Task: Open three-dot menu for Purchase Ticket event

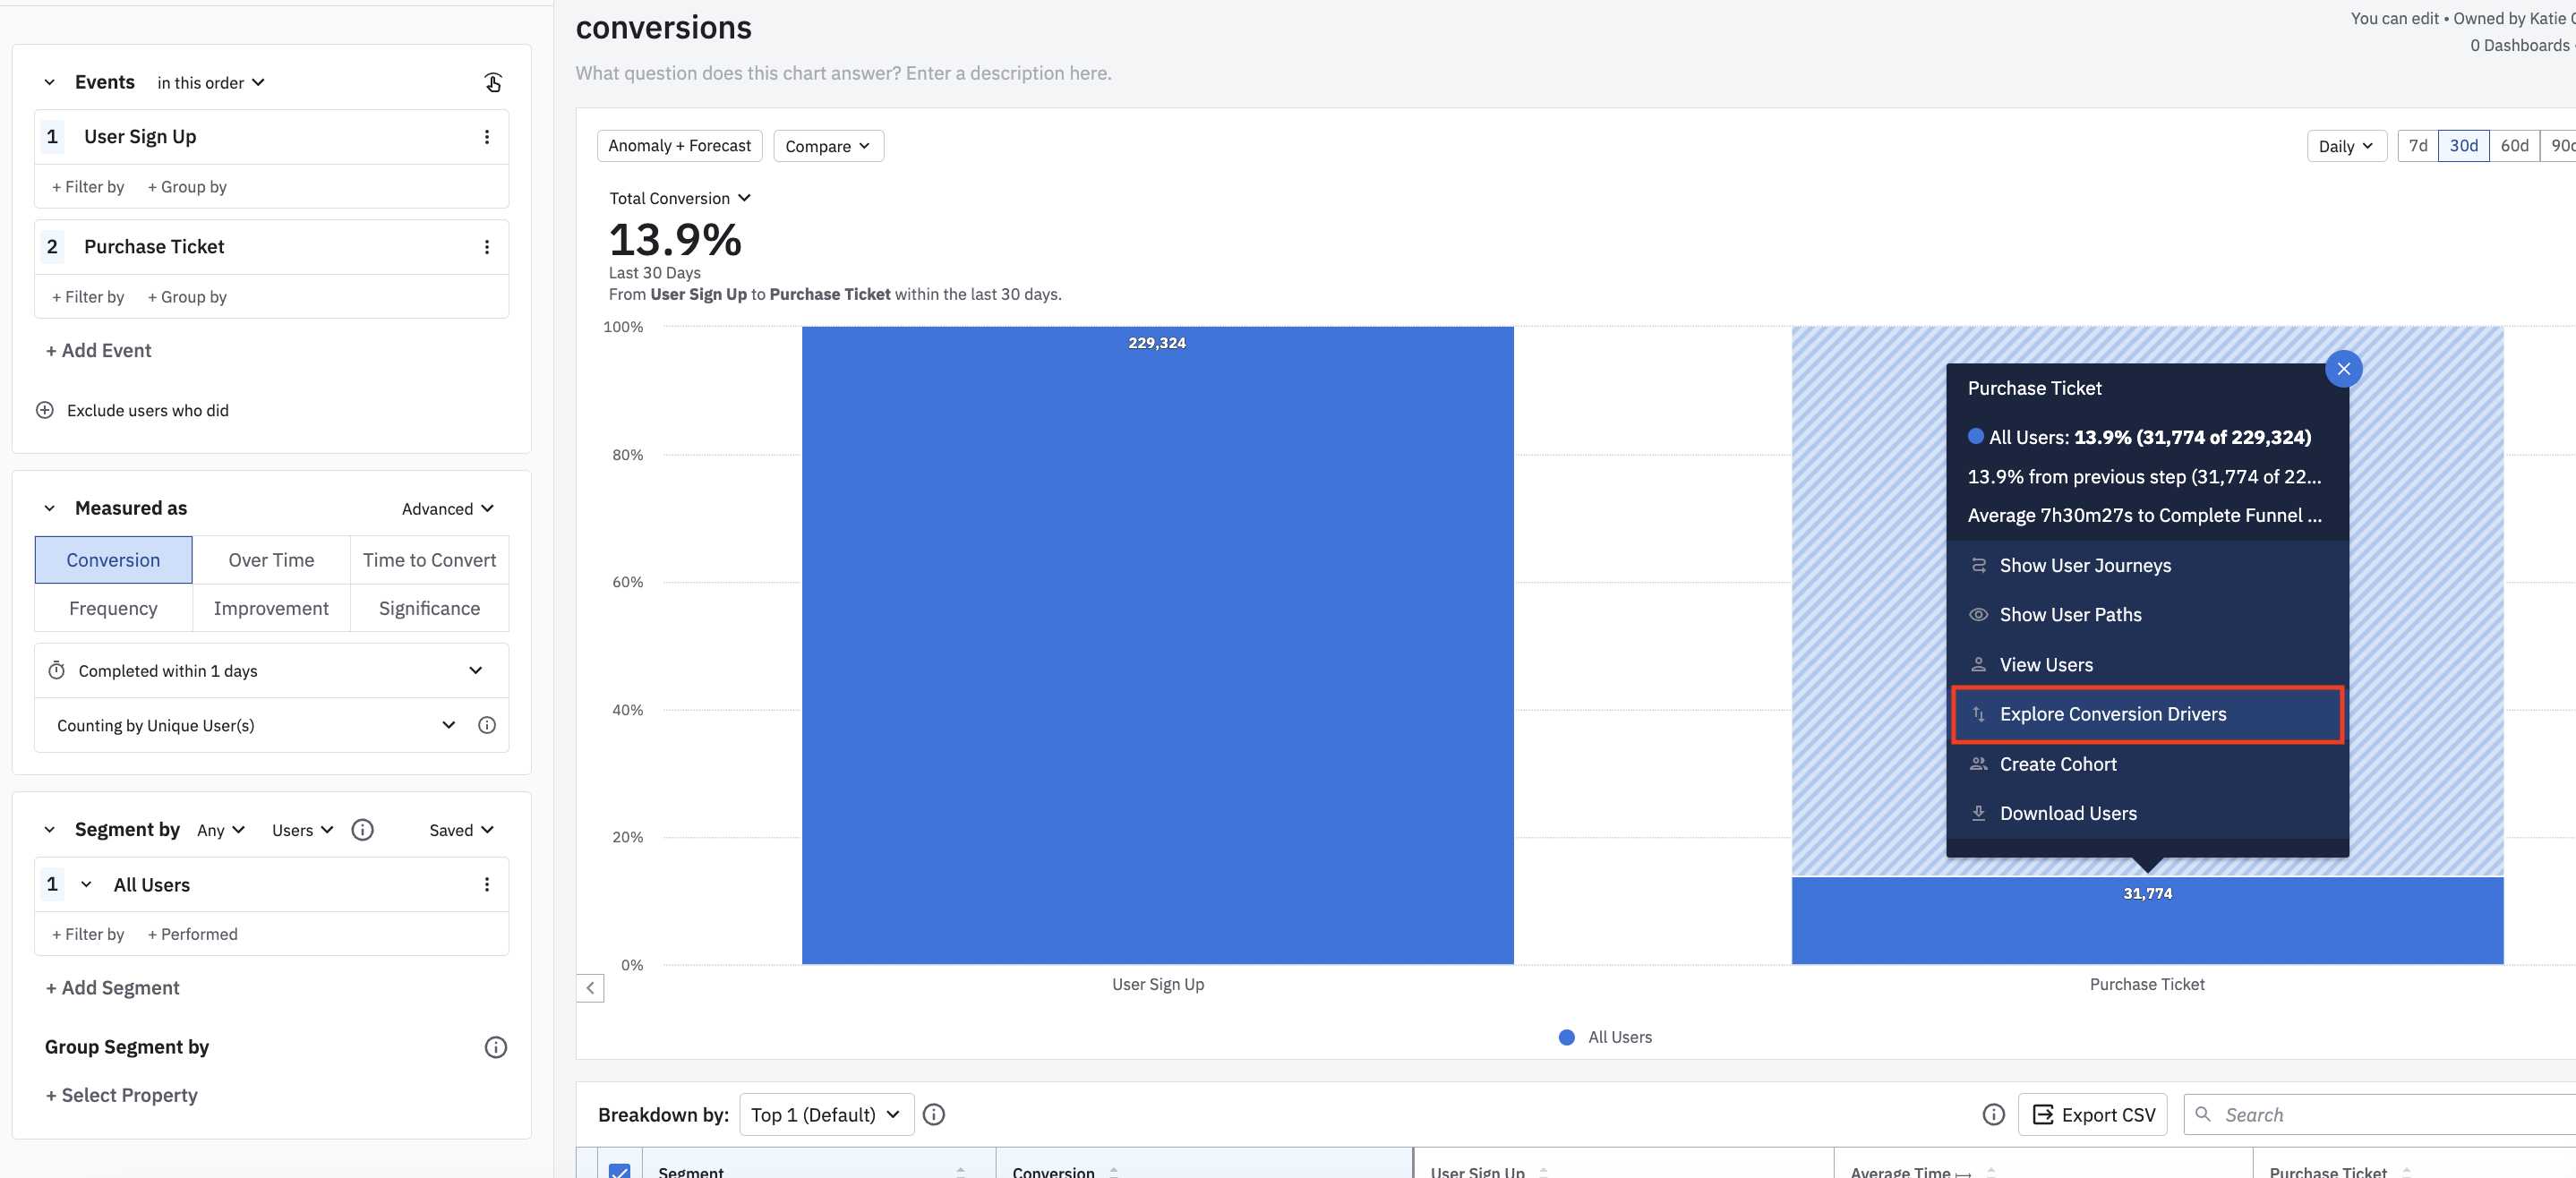Action: [x=487, y=247]
